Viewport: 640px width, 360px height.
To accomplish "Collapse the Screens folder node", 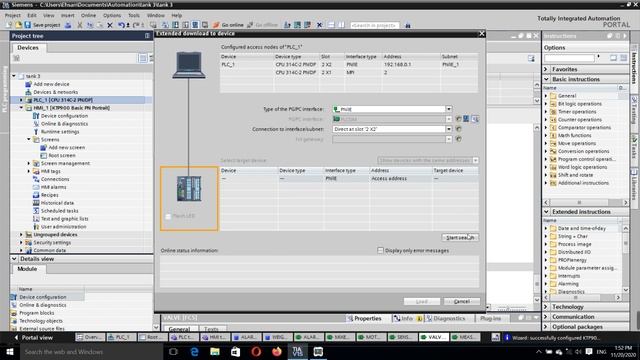I will pyautogui.click(x=29, y=140).
